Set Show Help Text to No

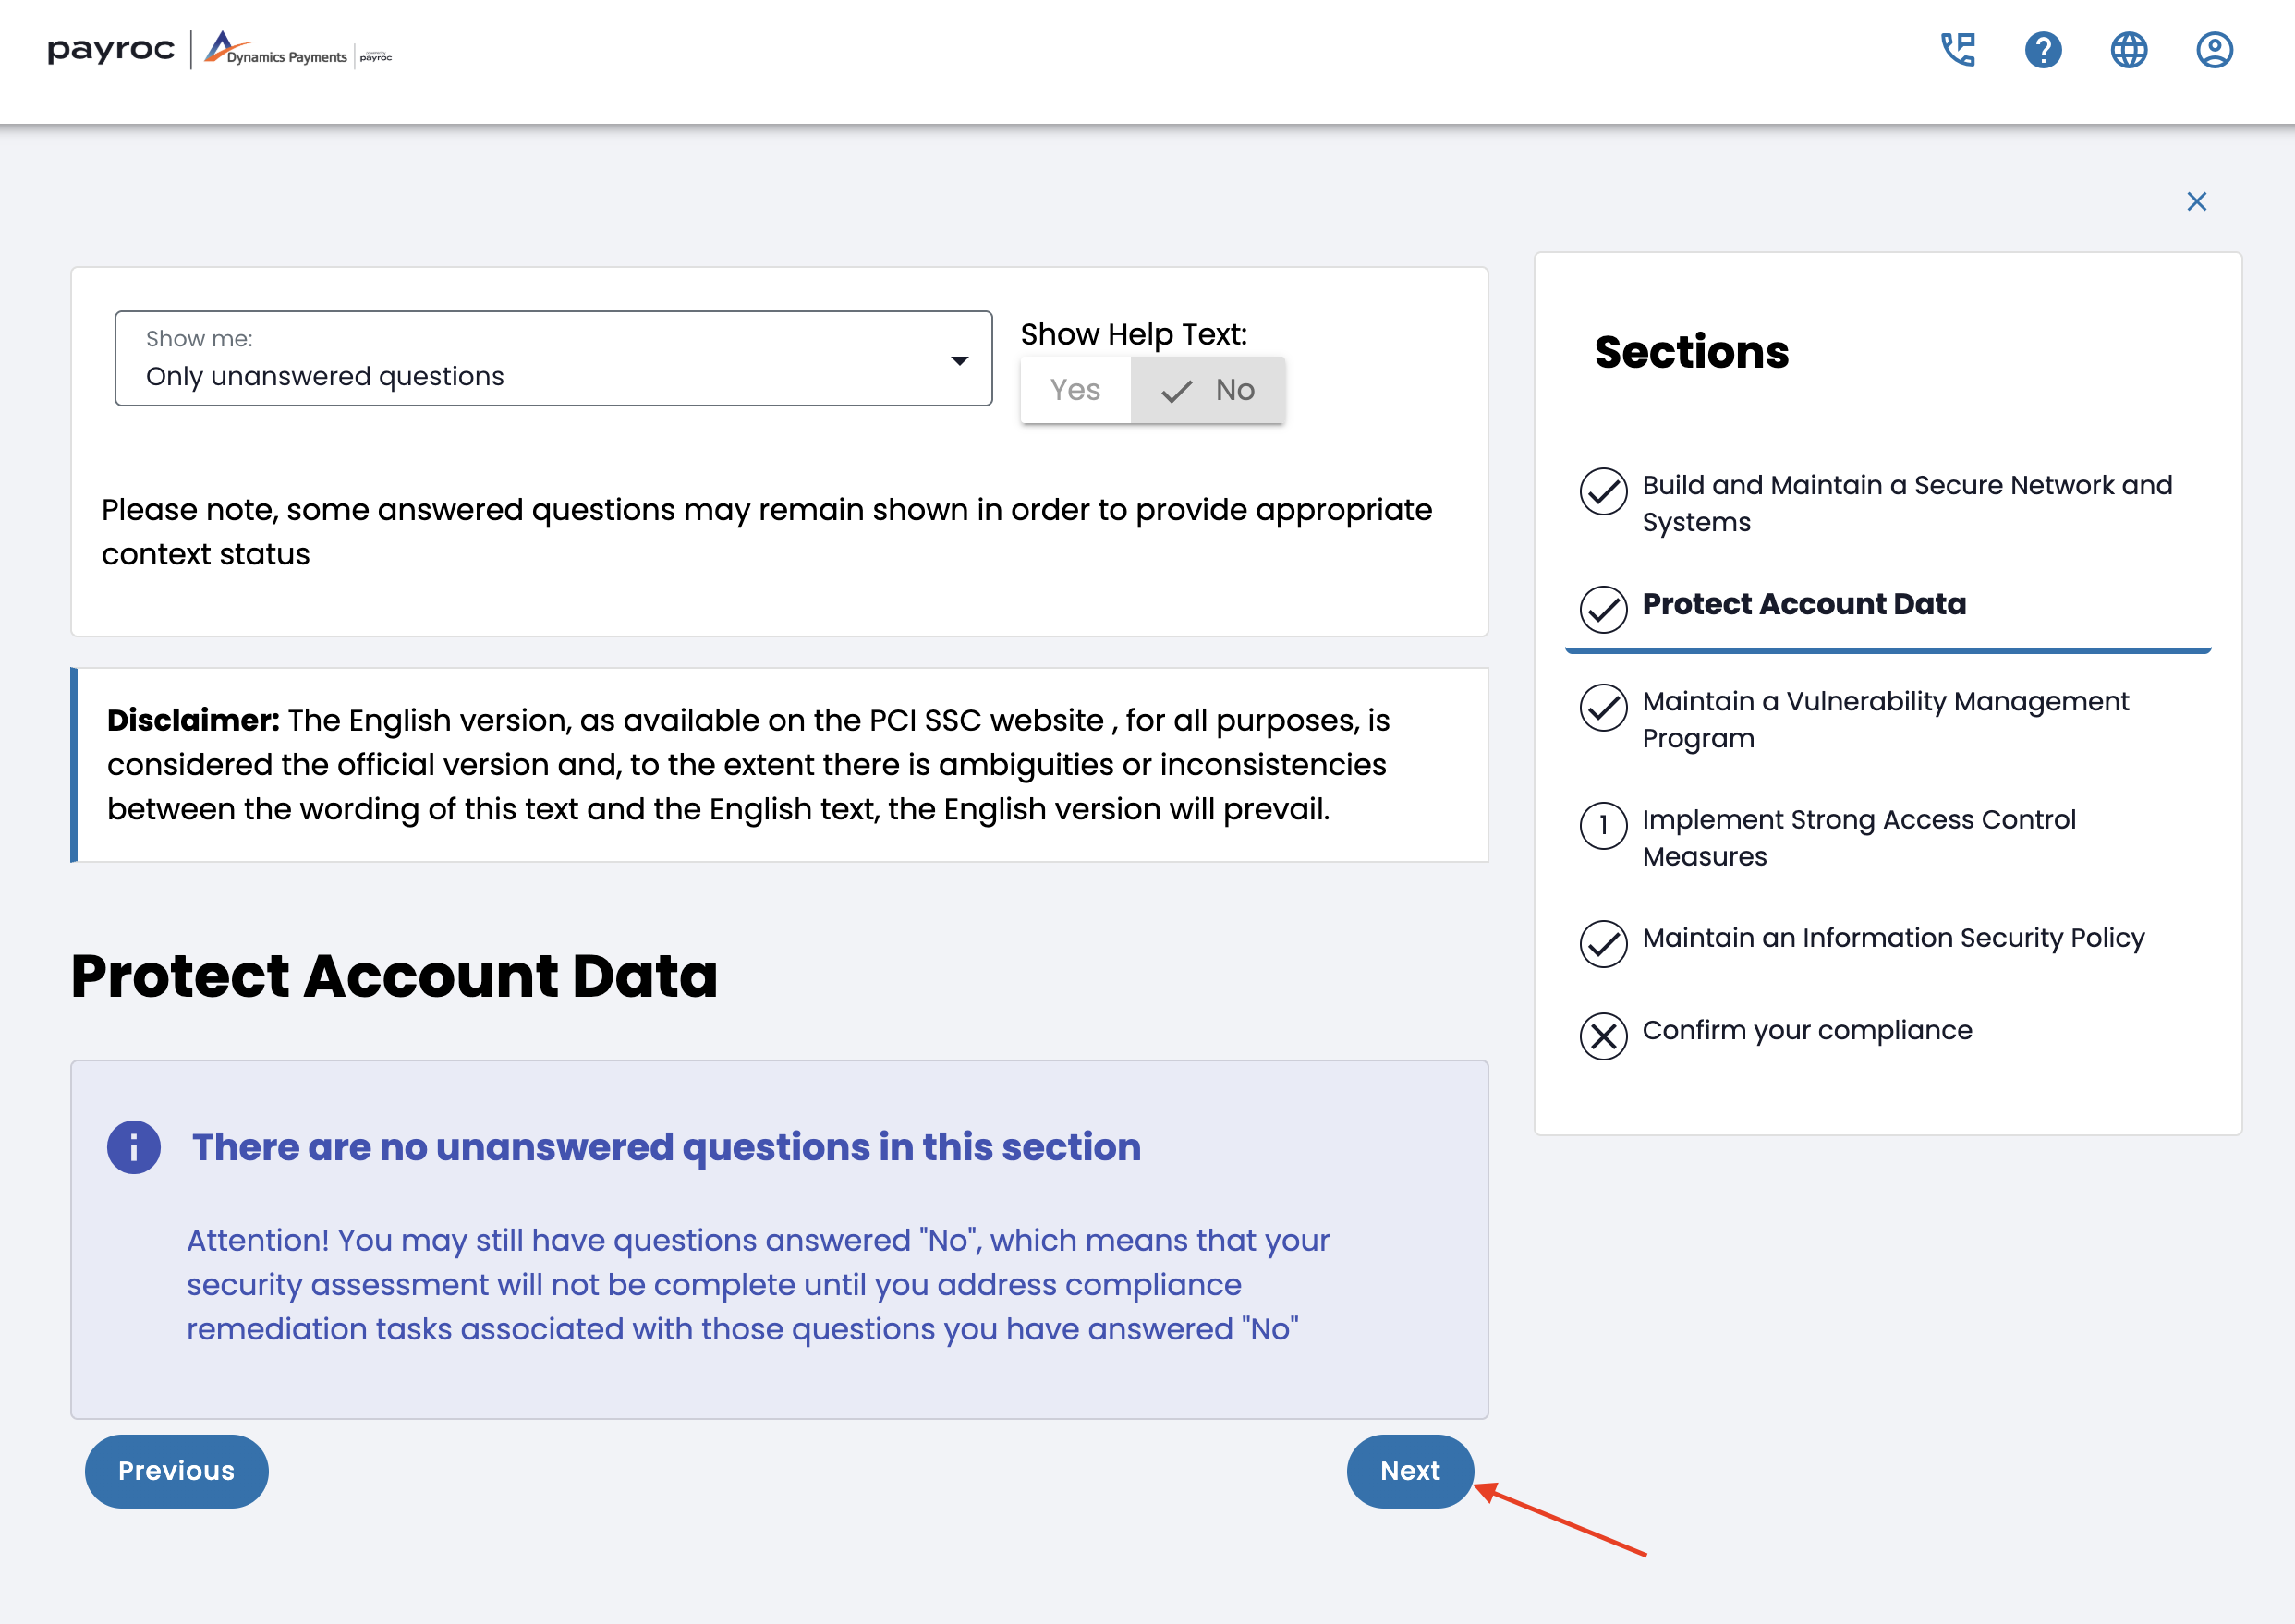coord(1208,390)
